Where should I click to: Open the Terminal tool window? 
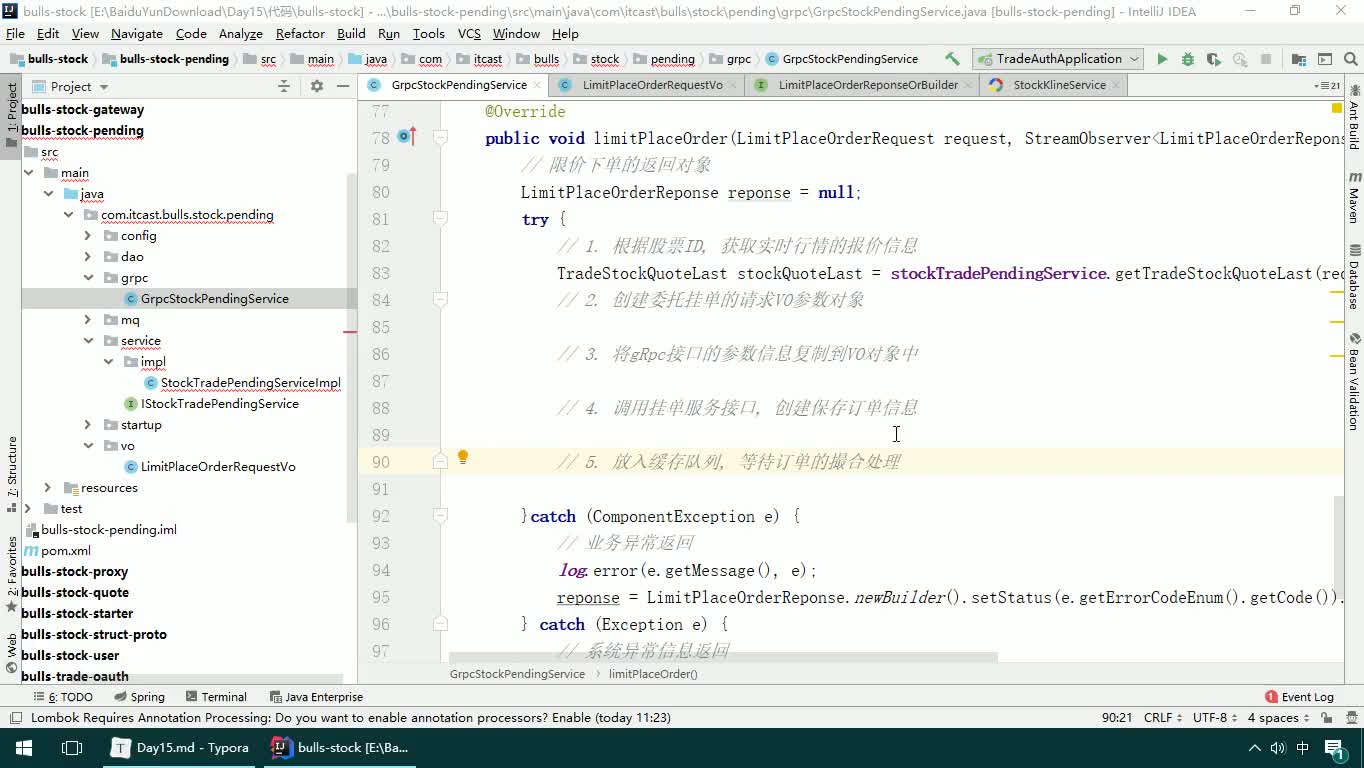coord(215,697)
